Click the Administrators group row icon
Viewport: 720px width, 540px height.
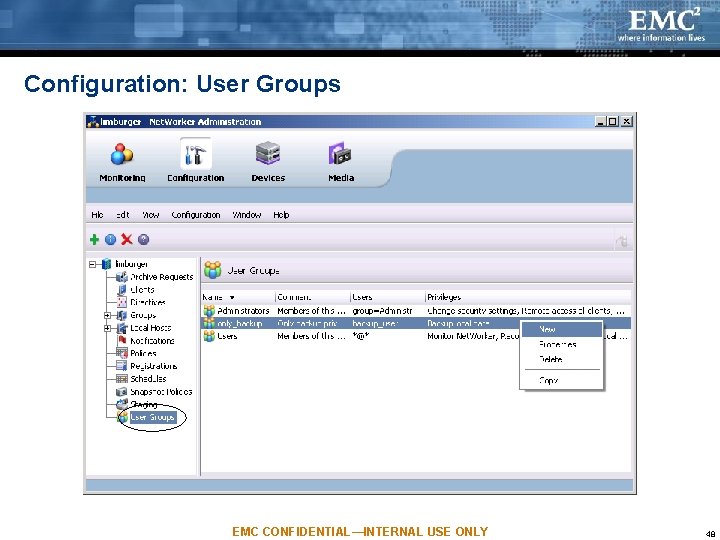209,310
